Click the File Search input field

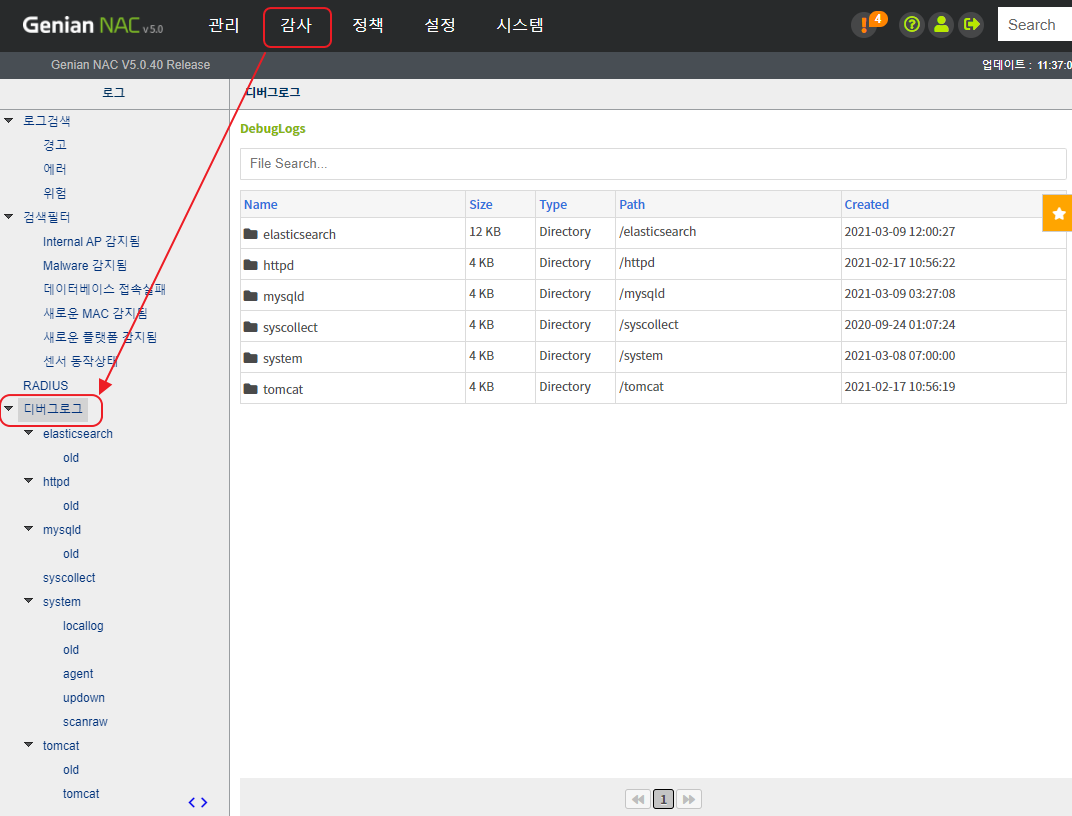[x=652, y=163]
